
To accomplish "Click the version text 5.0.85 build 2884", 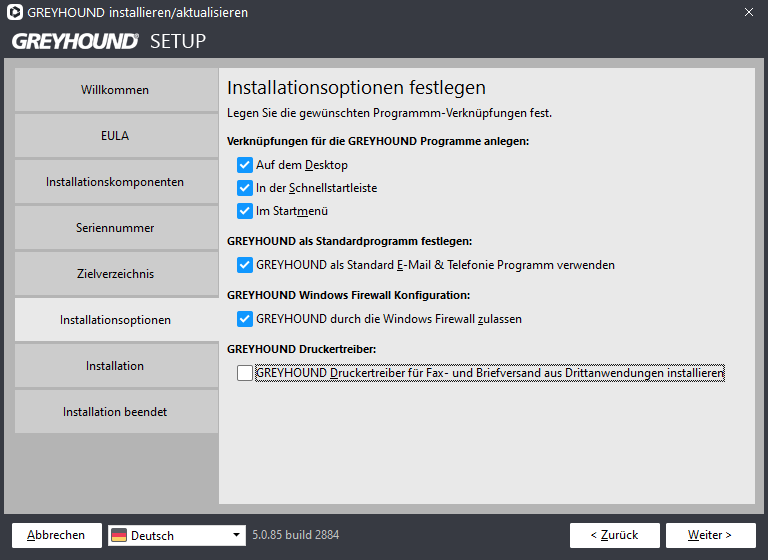I will 295,535.
